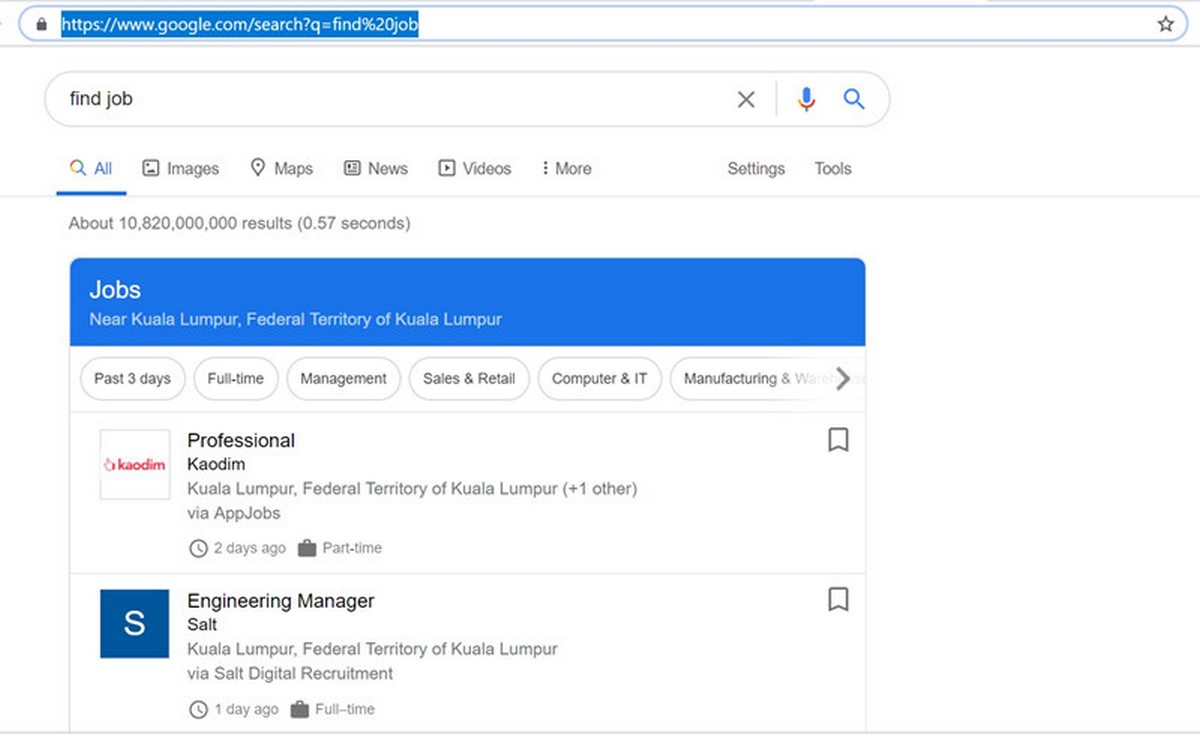Open the More search categories menu
The width and height of the screenshot is (1200, 738).
pyautogui.click(x=566, y=169)
